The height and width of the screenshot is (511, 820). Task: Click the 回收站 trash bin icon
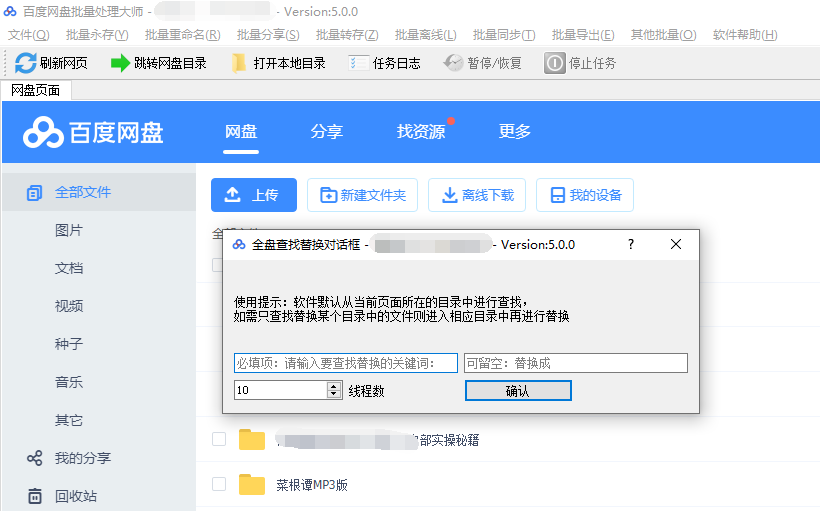(x=35, y=496)
